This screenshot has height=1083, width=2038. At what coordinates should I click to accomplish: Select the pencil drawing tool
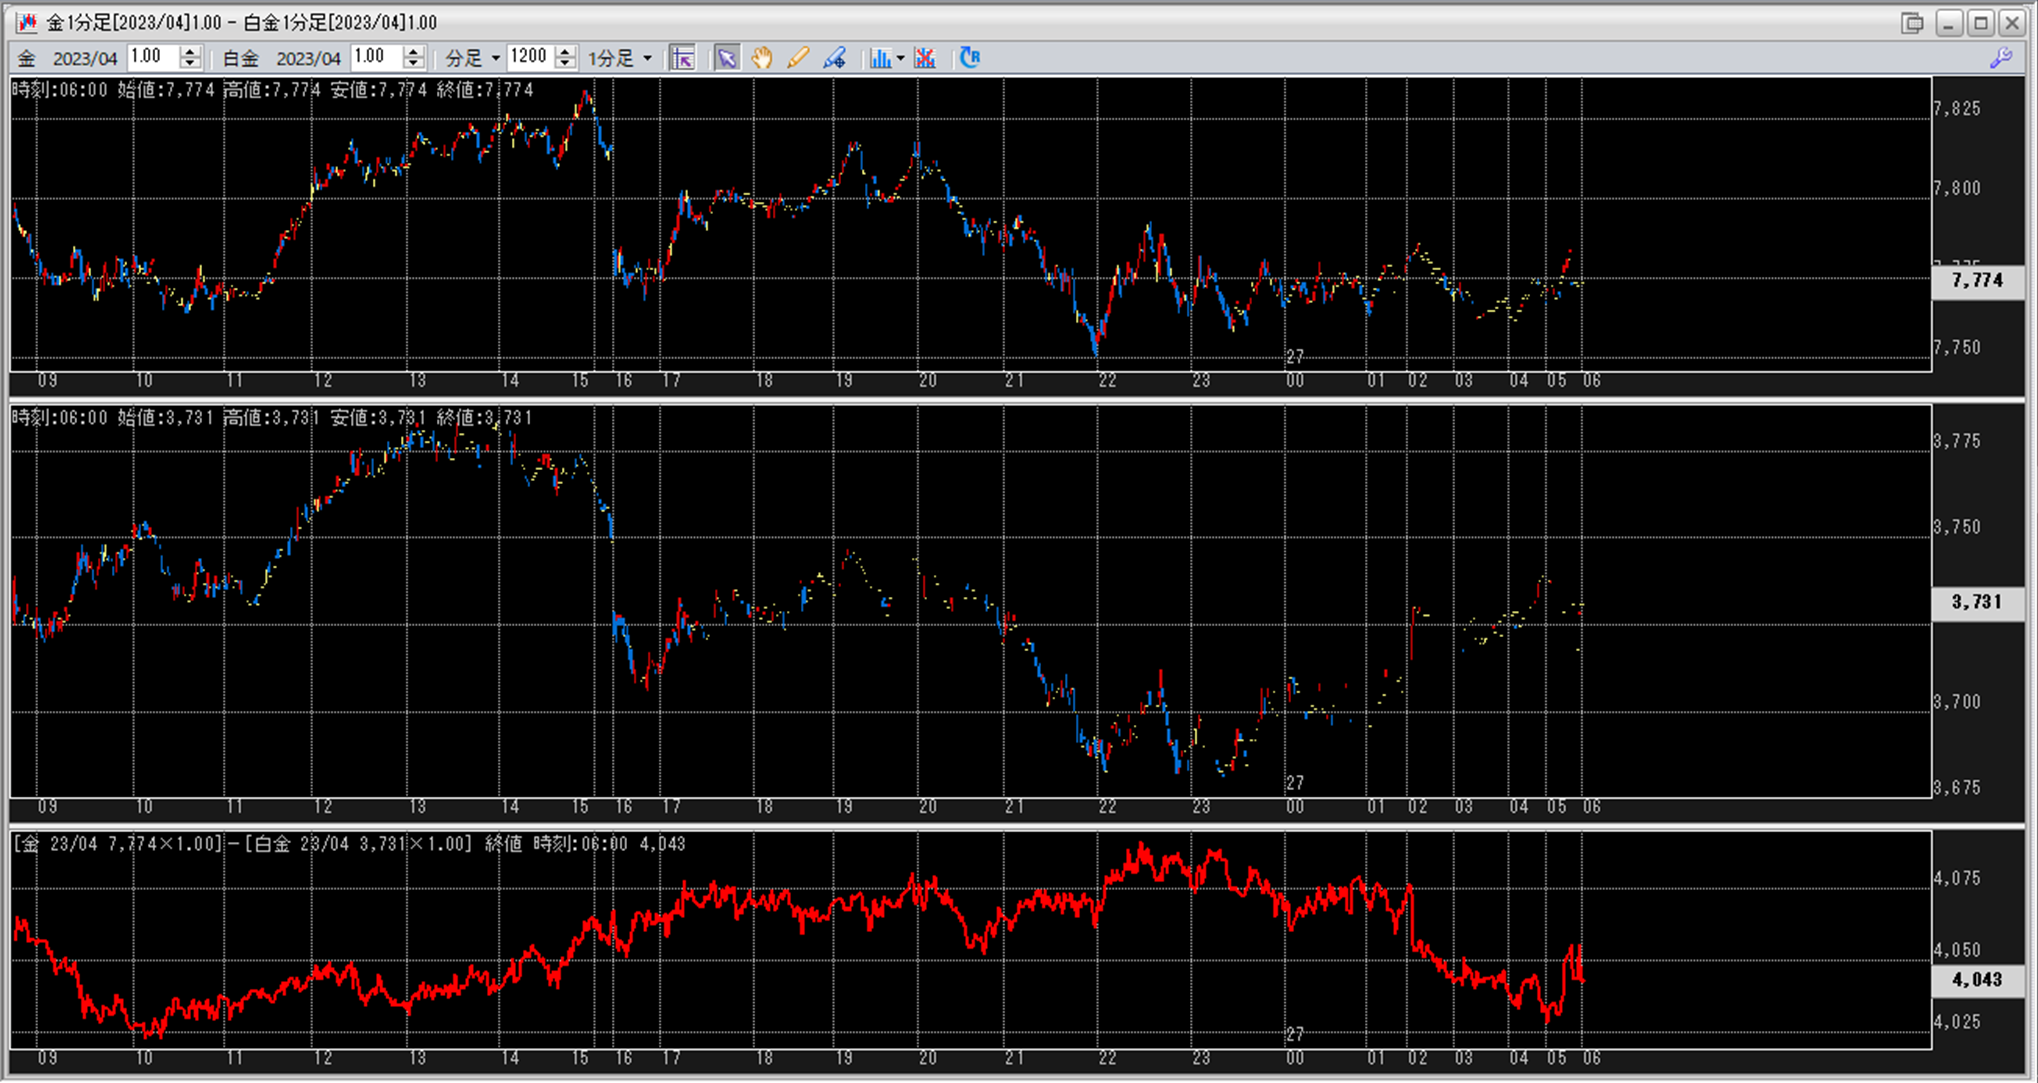pyautogui.click(x=798, y=58)
